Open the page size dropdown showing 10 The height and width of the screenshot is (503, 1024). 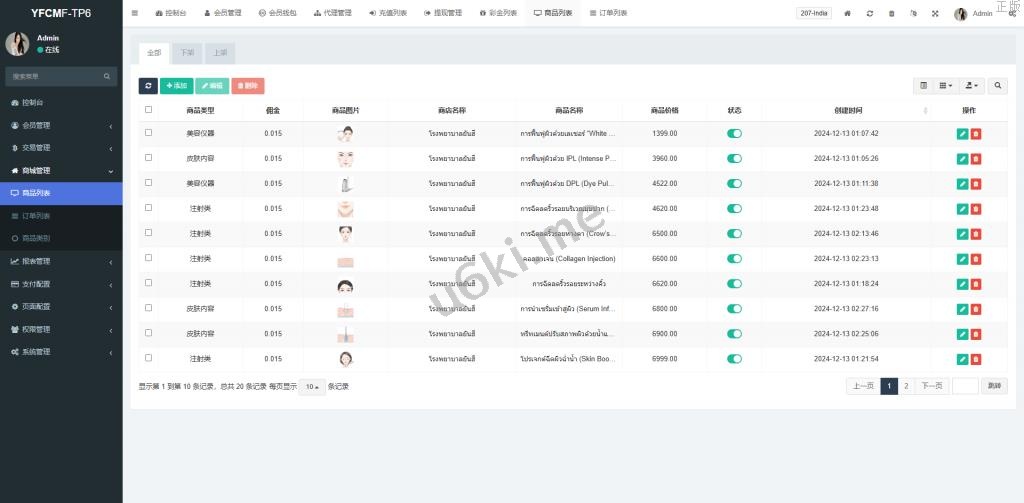tap(311, 386)
